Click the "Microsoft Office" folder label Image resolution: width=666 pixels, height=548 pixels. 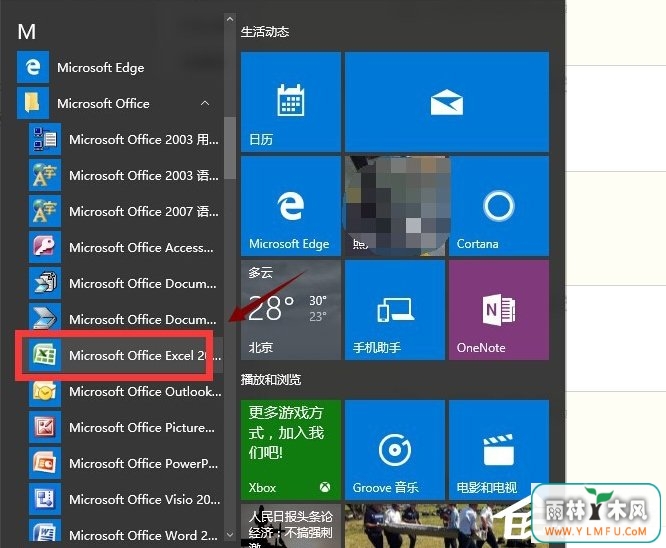tap(103, 103)
